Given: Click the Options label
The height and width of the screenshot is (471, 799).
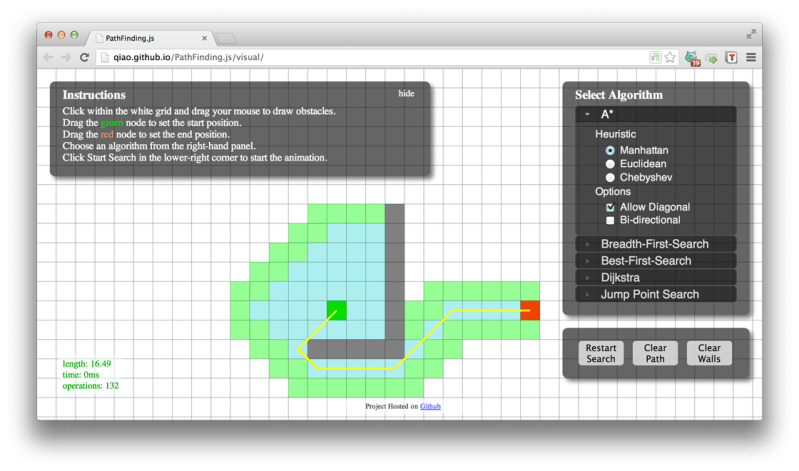Looking at the screenshot, I should 613,192.
